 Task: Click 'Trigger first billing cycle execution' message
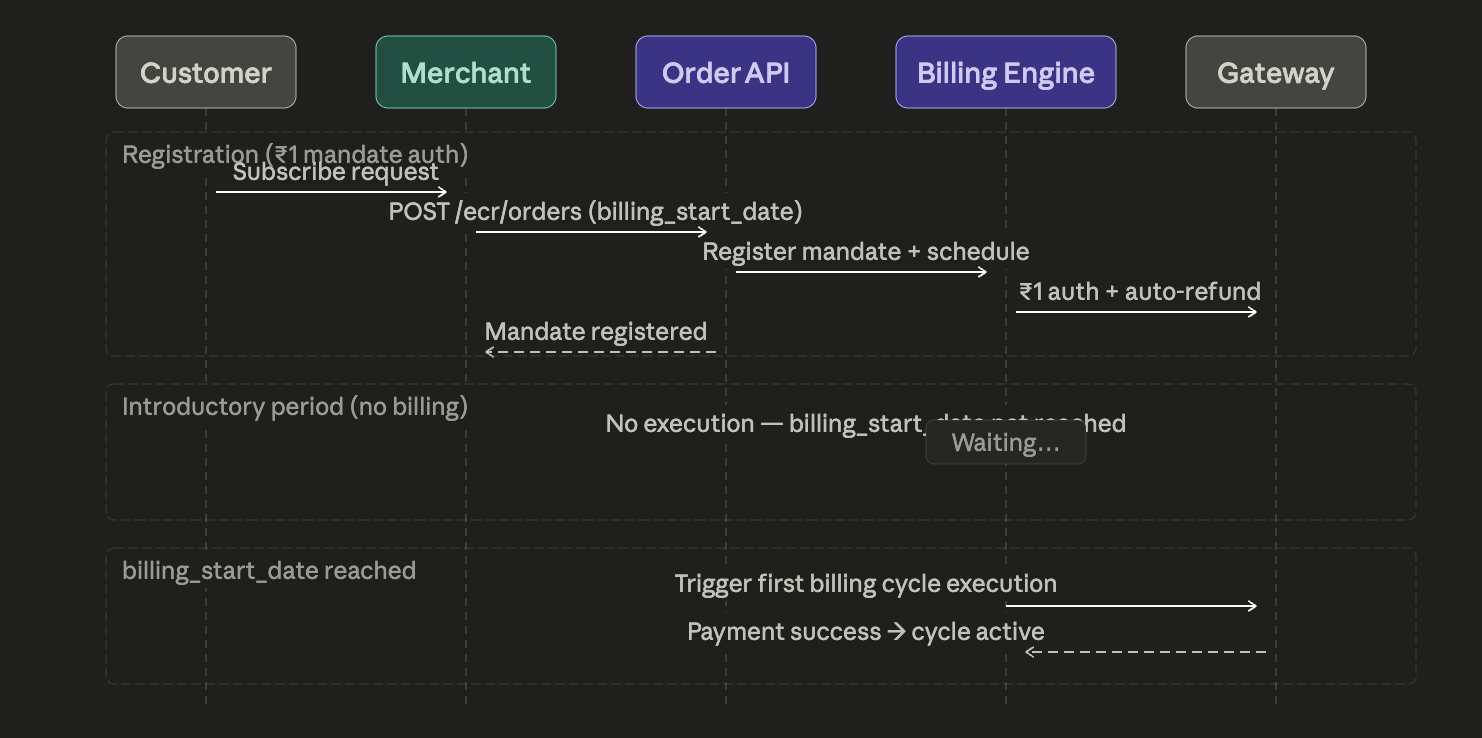tap(866, 584)
